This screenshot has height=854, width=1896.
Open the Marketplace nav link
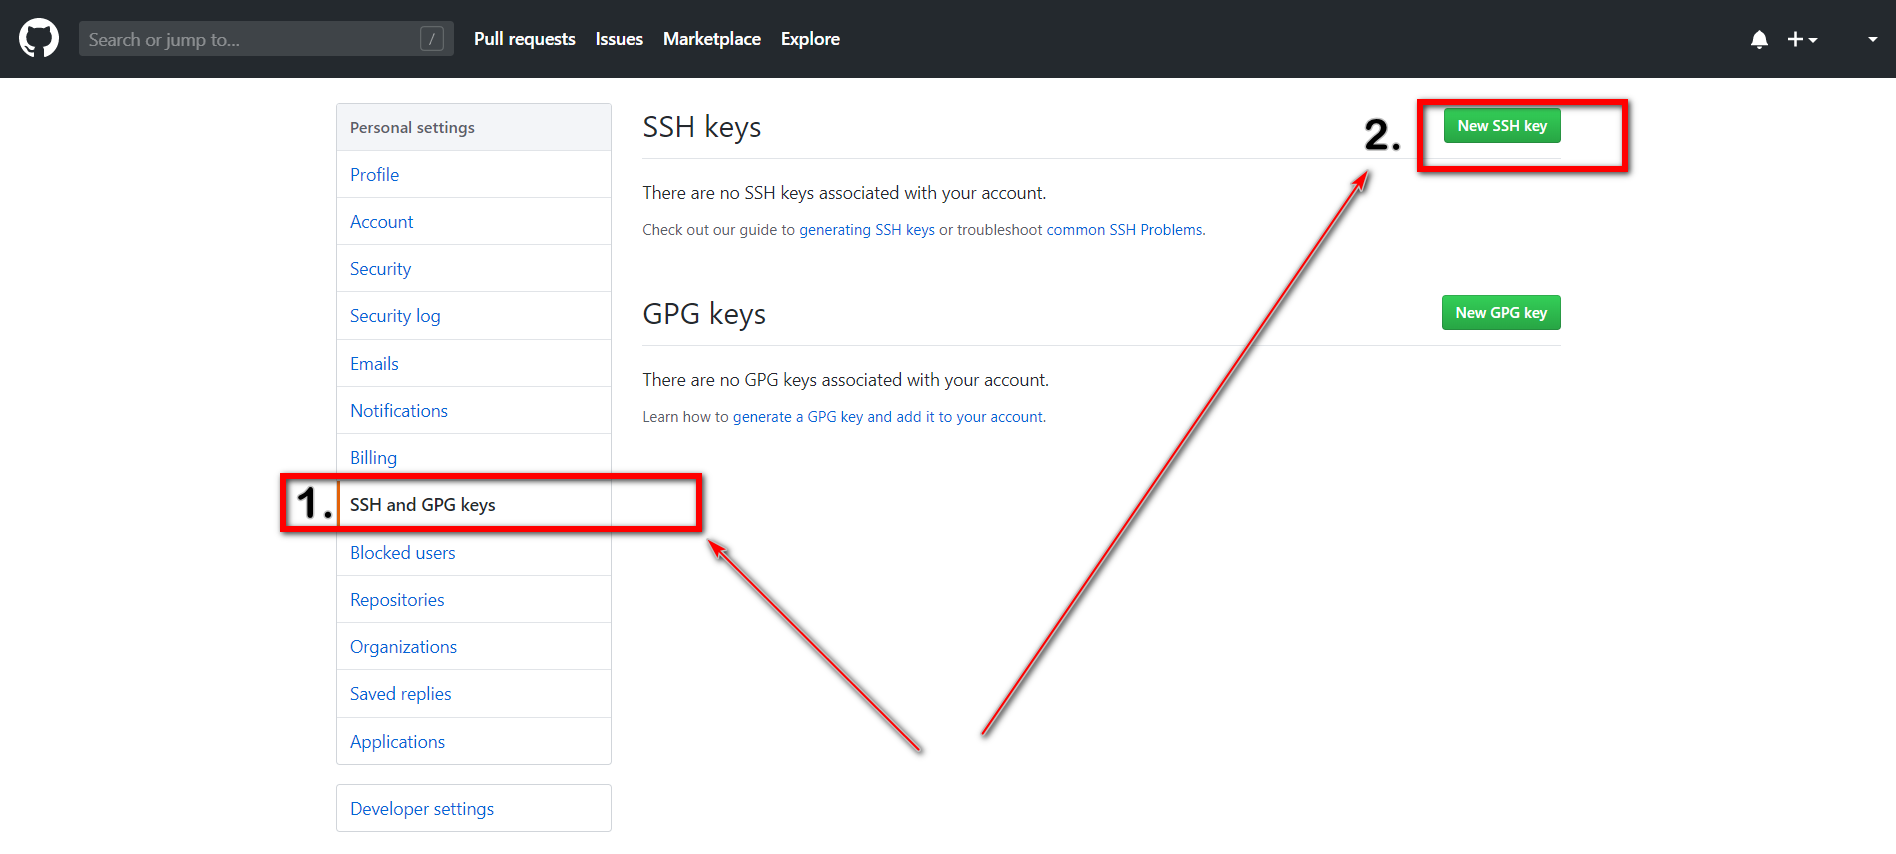click(x=711, y=39)
